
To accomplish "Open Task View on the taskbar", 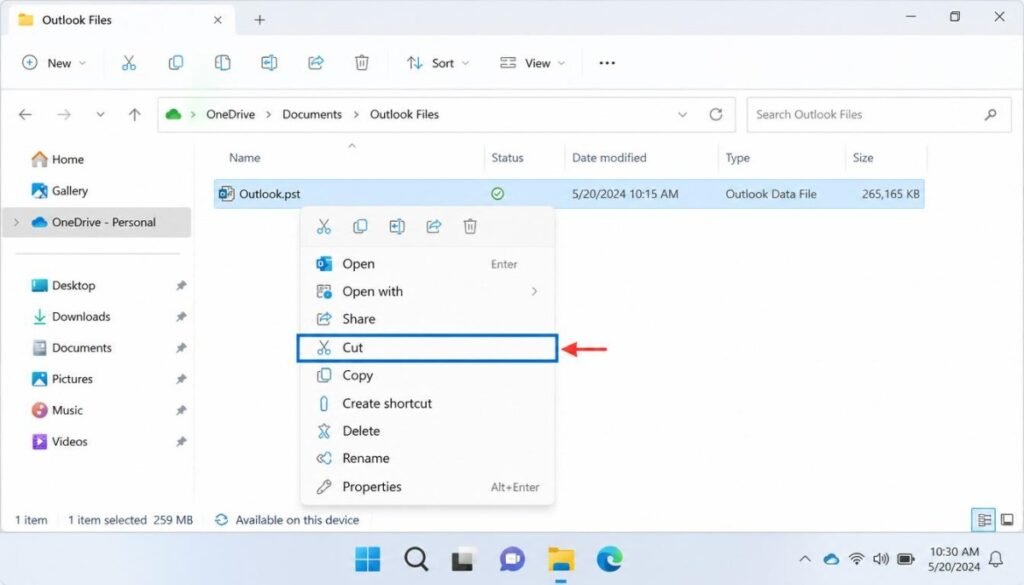I will pos(463,560).
